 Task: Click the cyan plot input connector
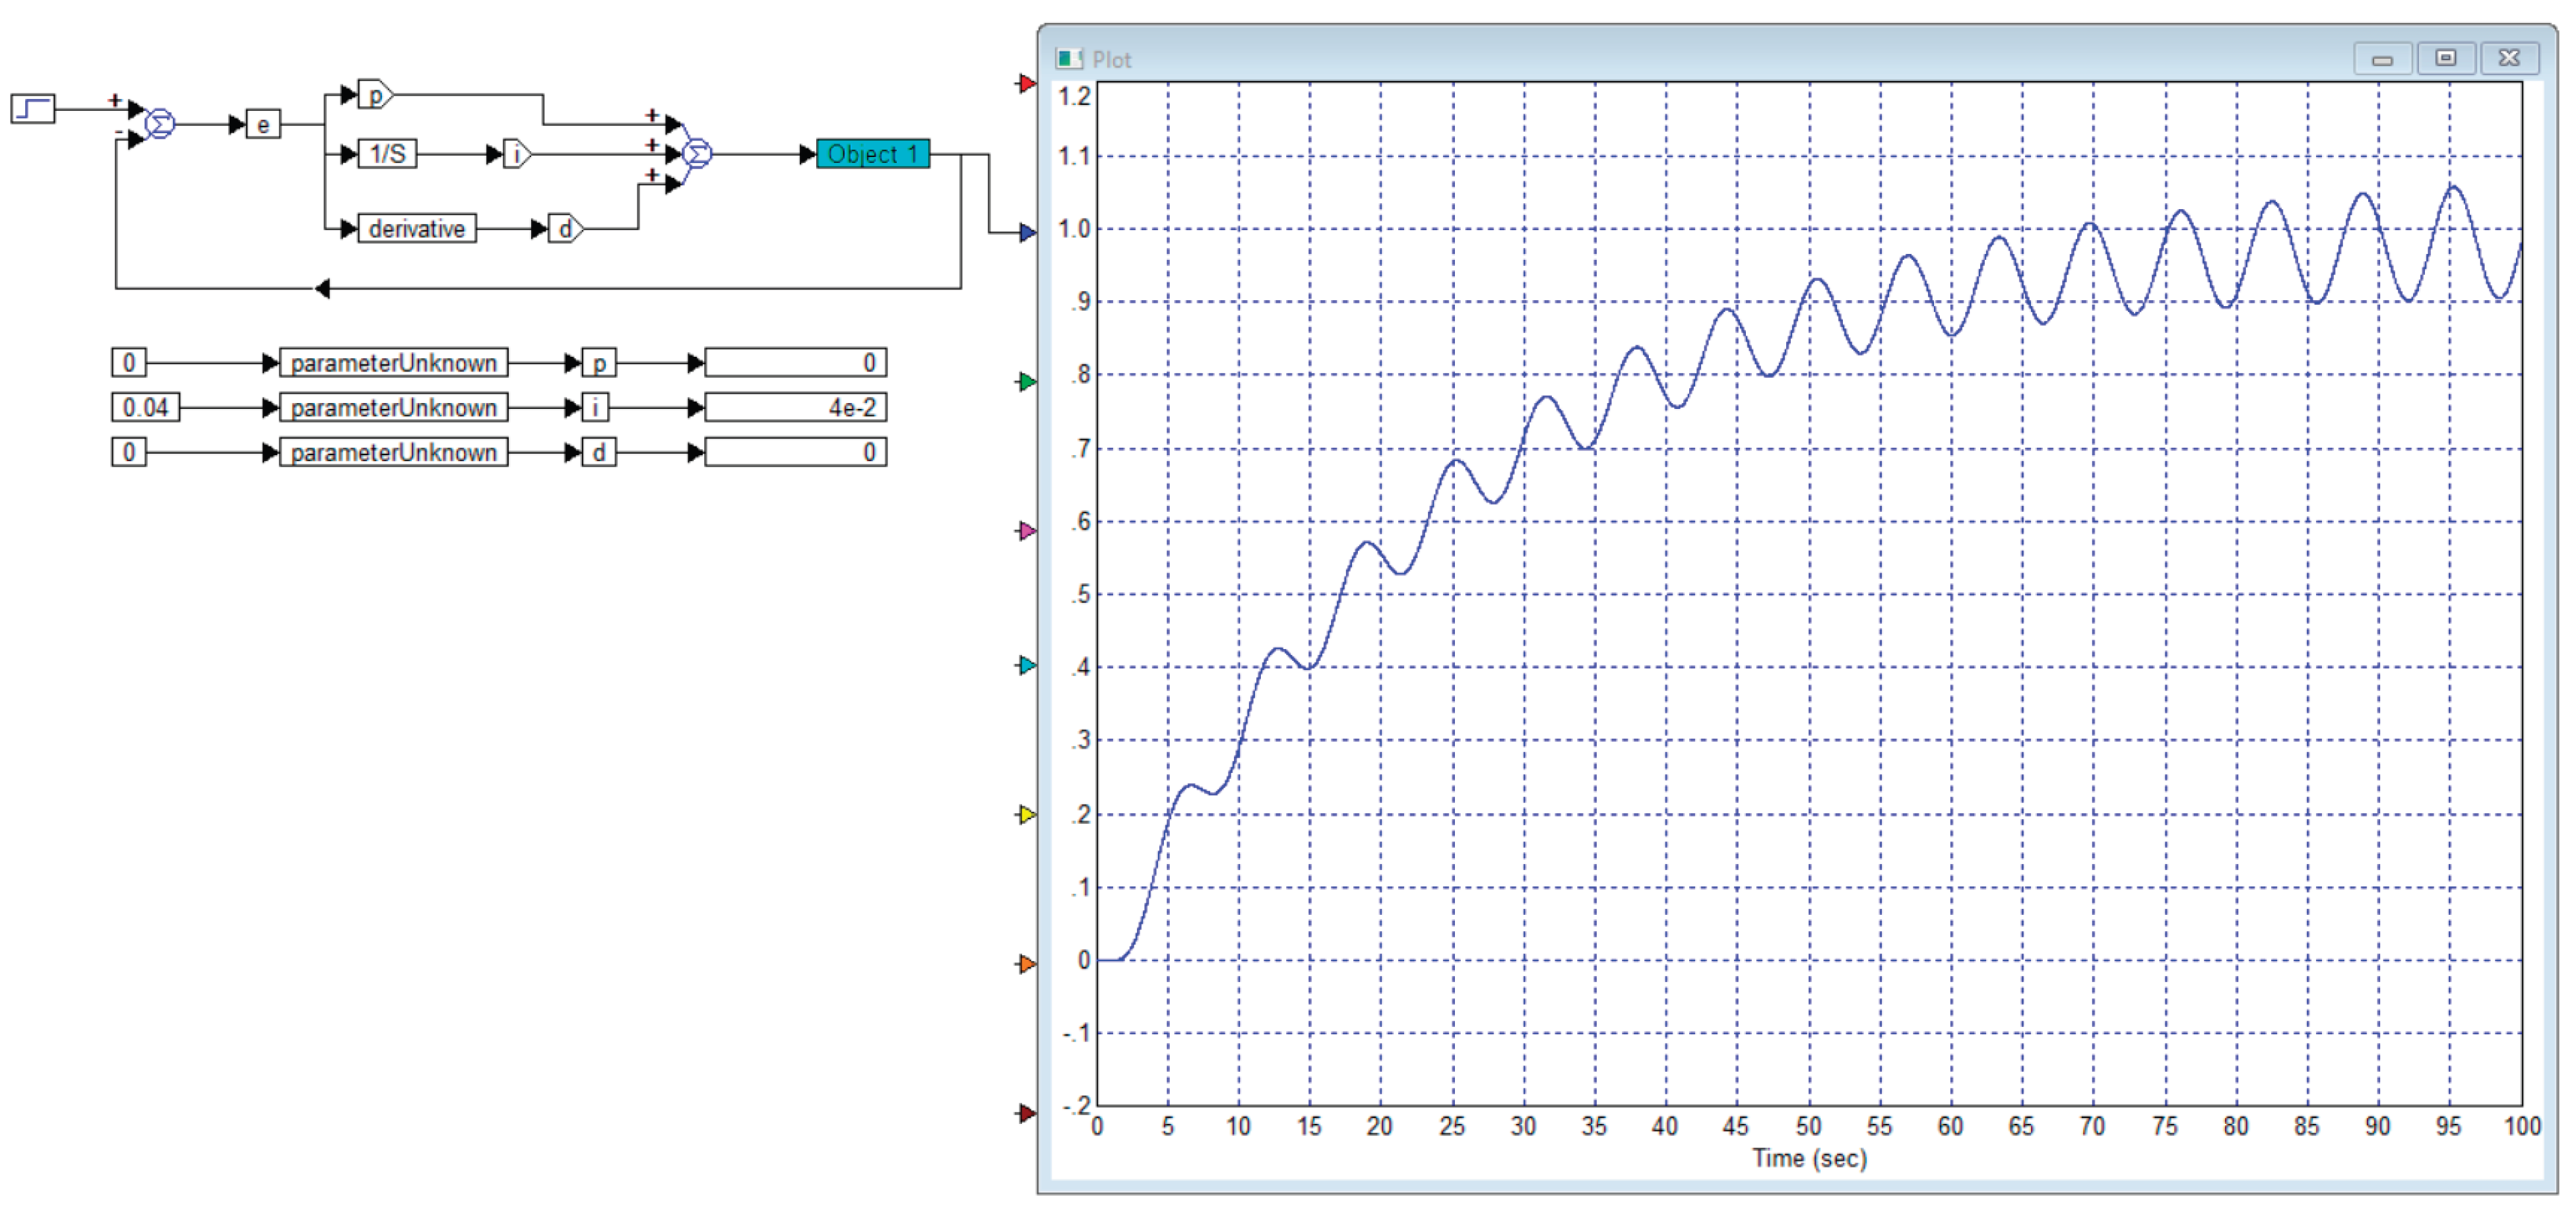tap(1026, 665)
